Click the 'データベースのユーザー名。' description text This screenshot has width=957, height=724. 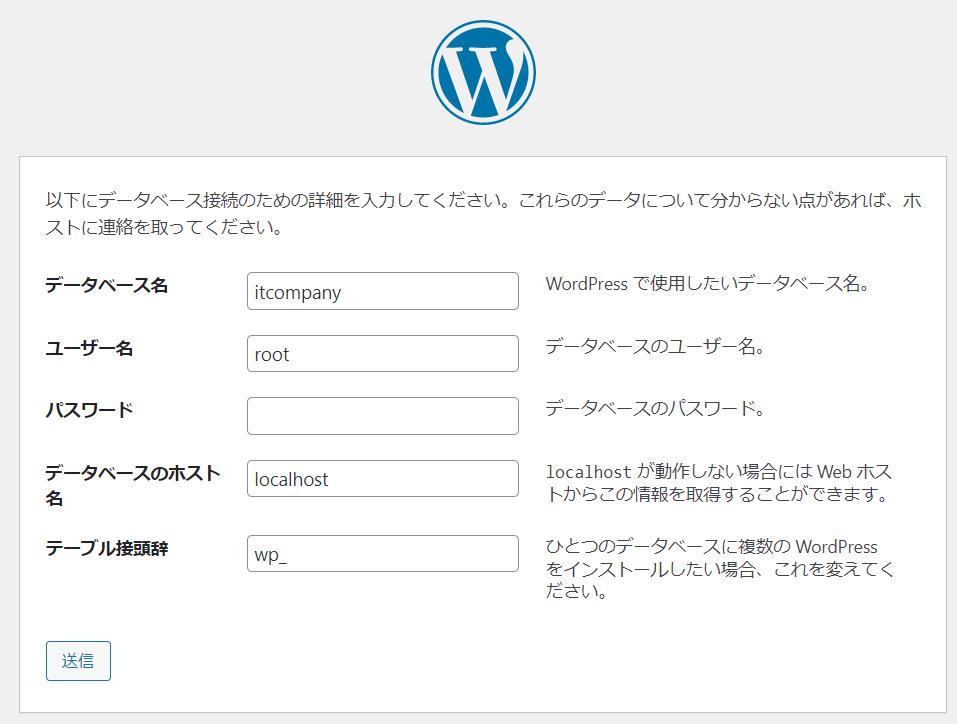click(655, 347)
